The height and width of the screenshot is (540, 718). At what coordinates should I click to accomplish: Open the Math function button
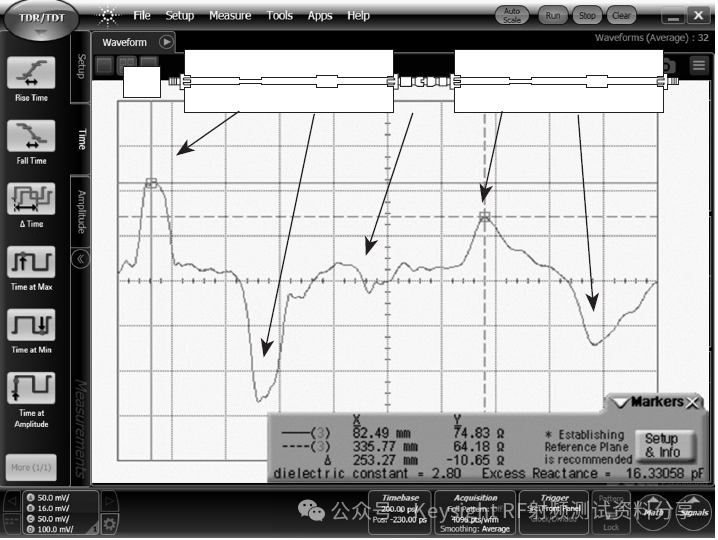653,512
